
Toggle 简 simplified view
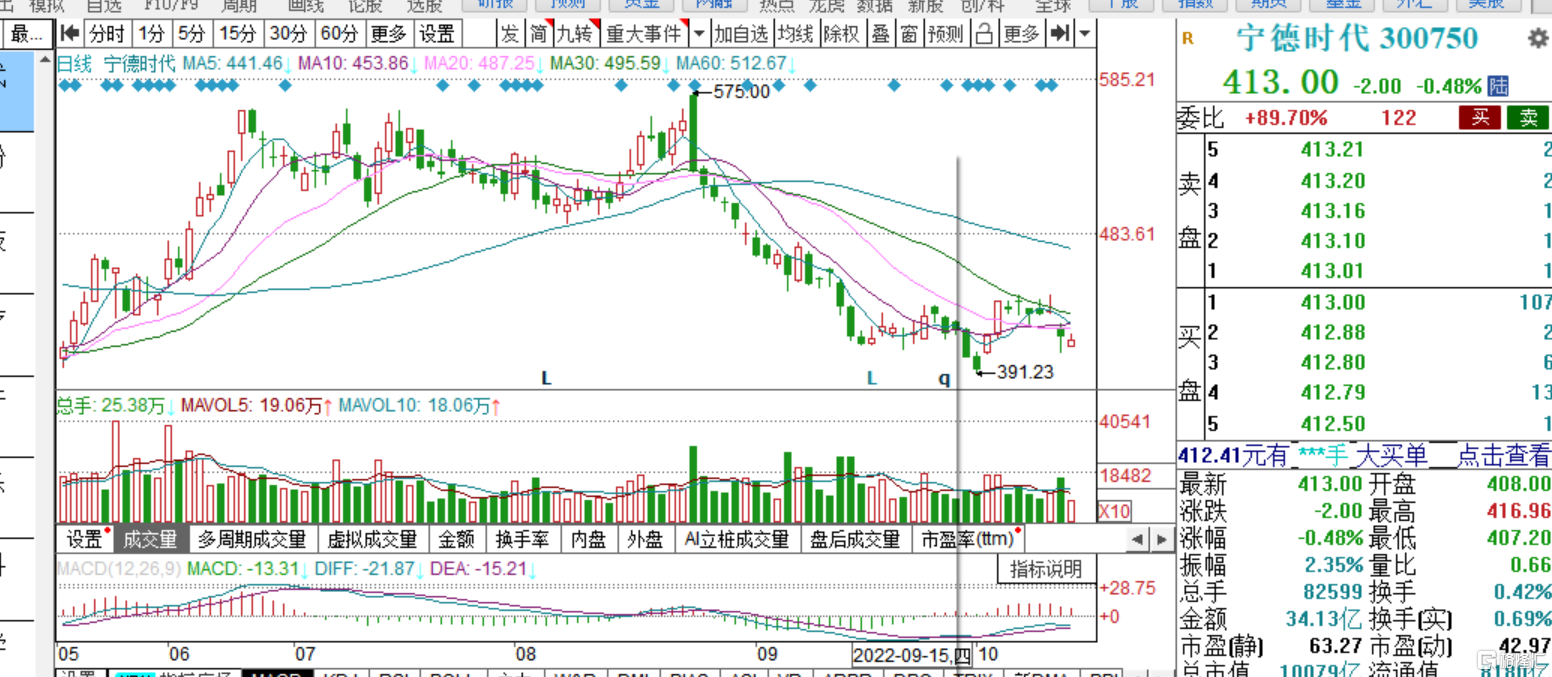(x=538, y=34)
